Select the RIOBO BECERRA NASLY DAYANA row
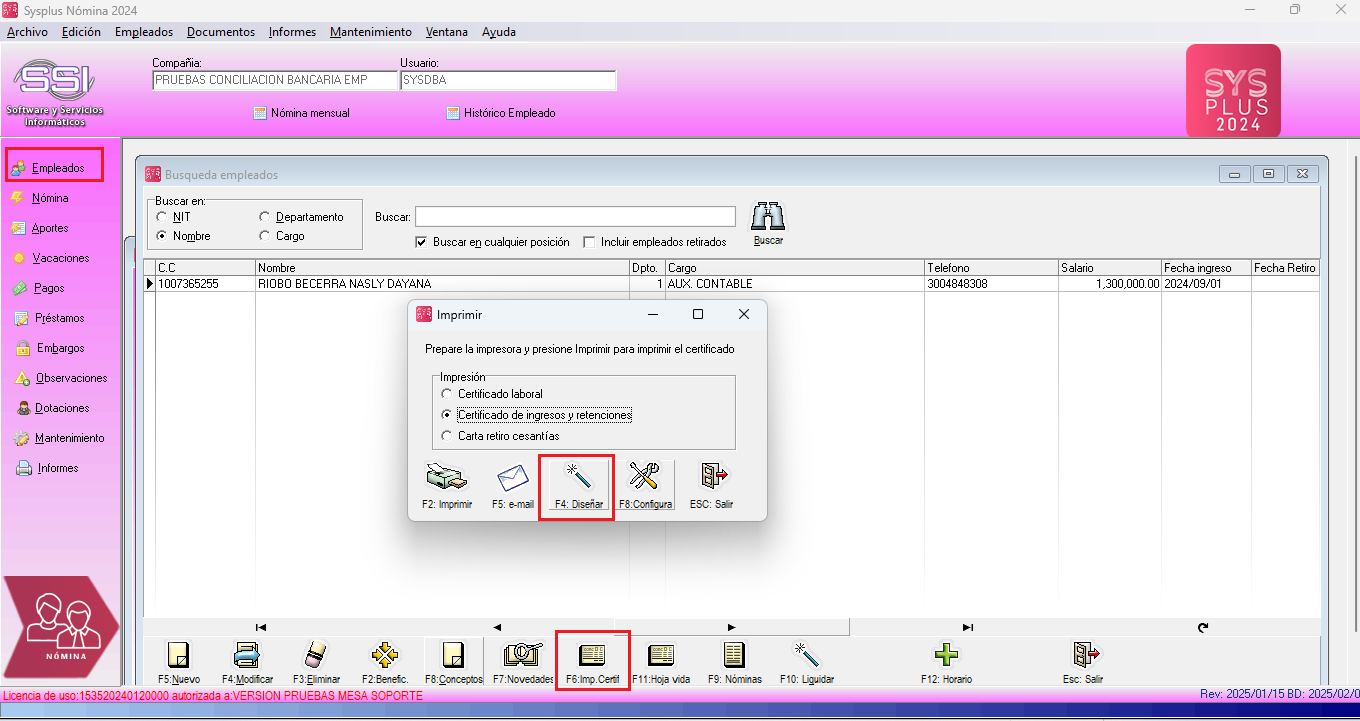This screenshot has height=721, width=1360. 732,284
